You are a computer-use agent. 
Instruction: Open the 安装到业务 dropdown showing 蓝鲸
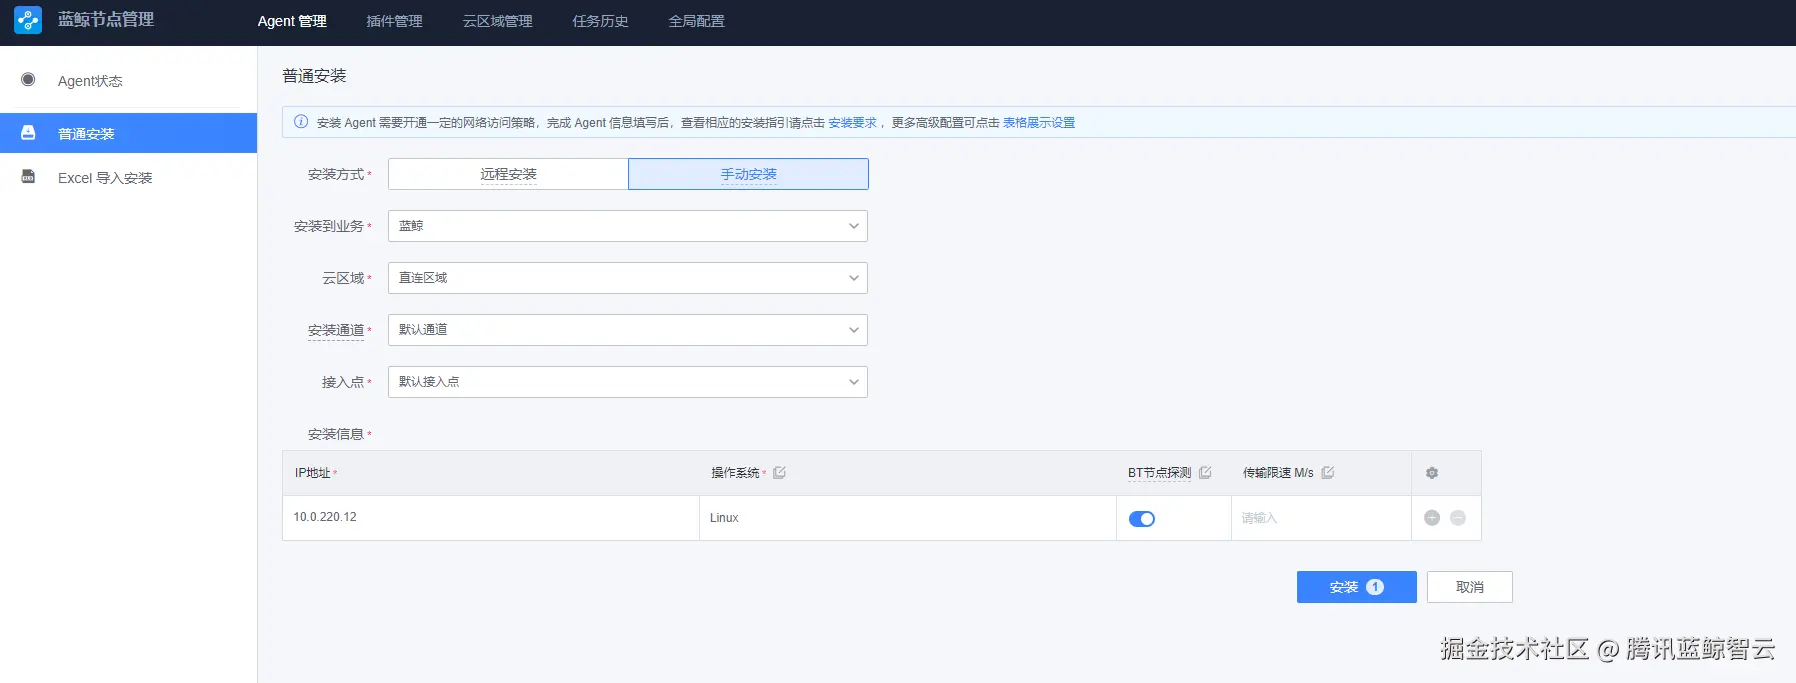tap(628, 226)
